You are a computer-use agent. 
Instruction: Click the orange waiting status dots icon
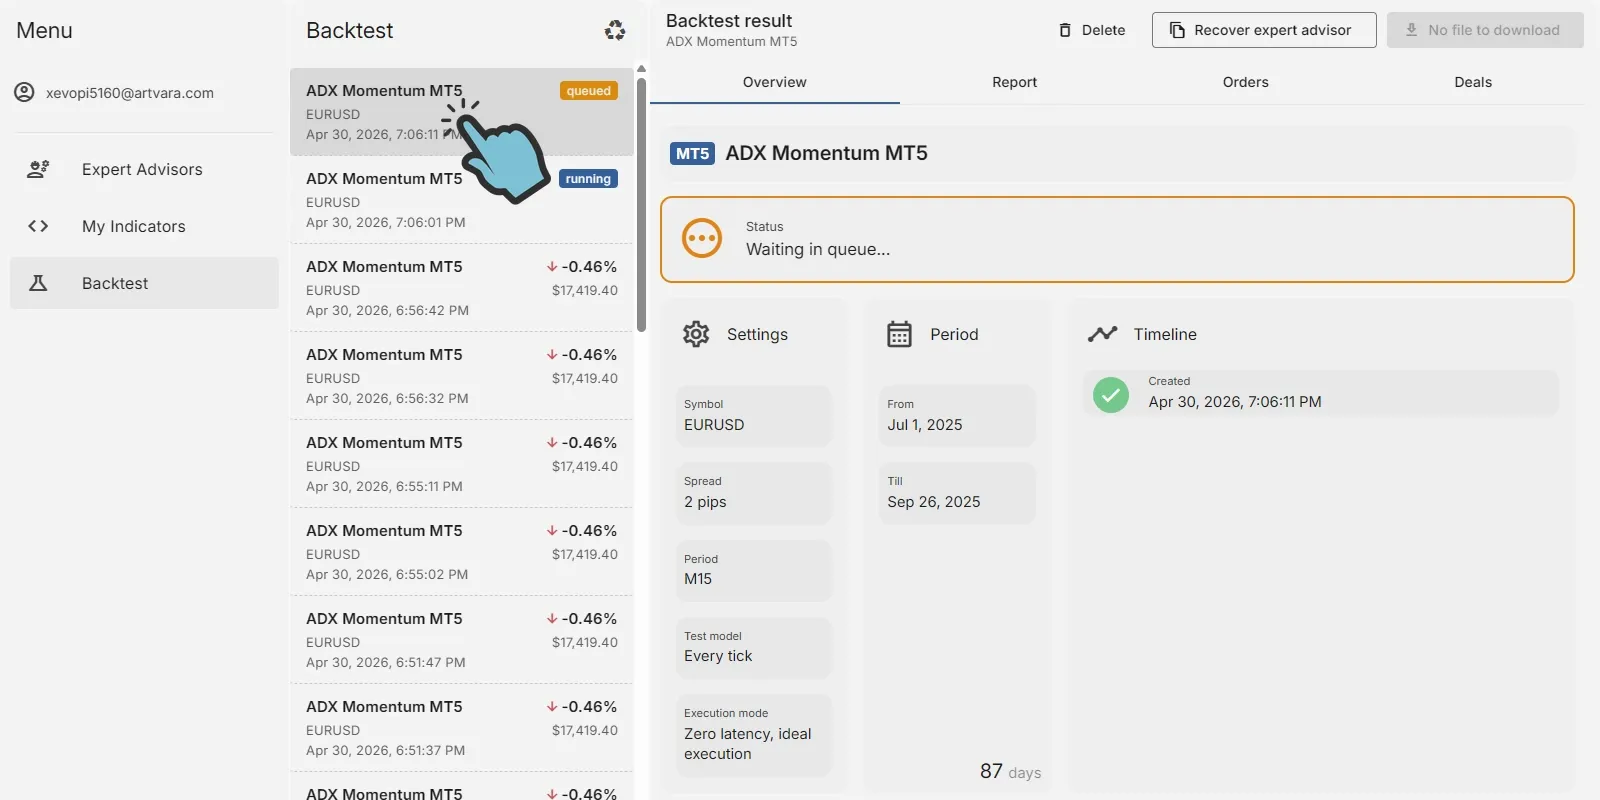pyautogui.click(x=702, y=239)
